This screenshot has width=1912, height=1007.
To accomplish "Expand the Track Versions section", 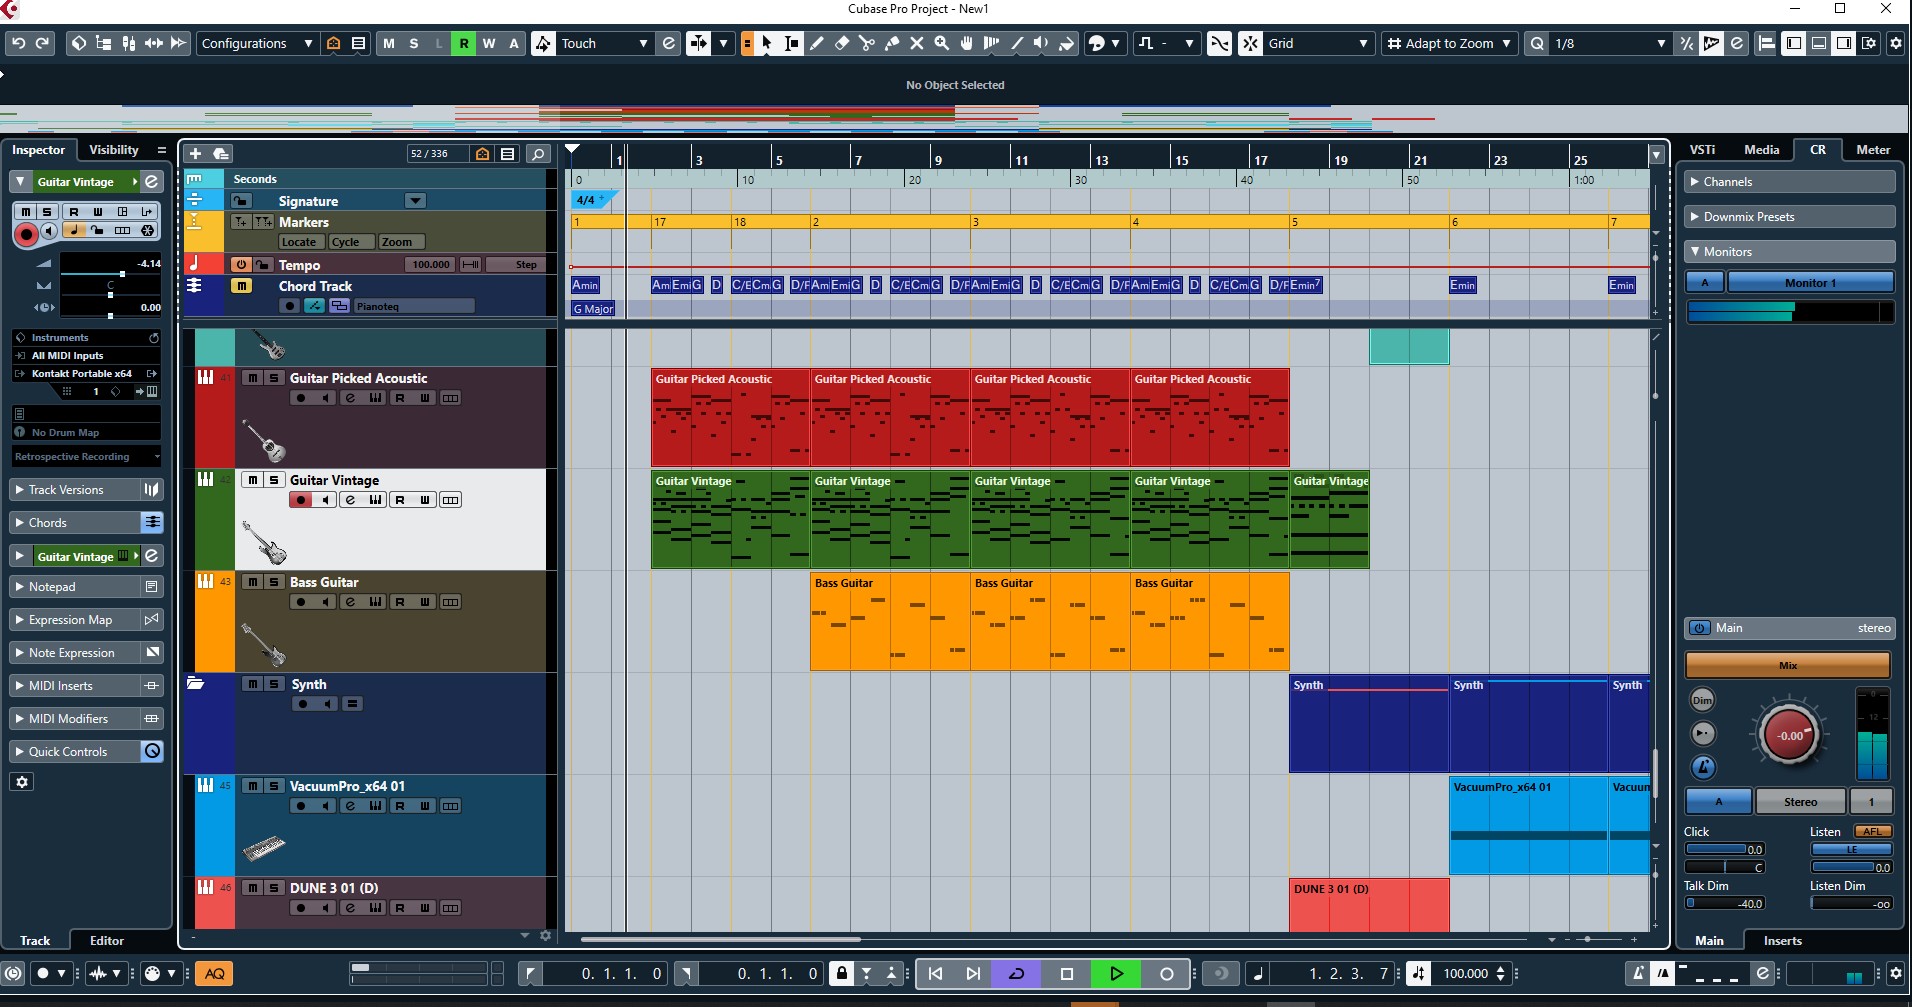I will pyautogui.click(x=75, y=490).
